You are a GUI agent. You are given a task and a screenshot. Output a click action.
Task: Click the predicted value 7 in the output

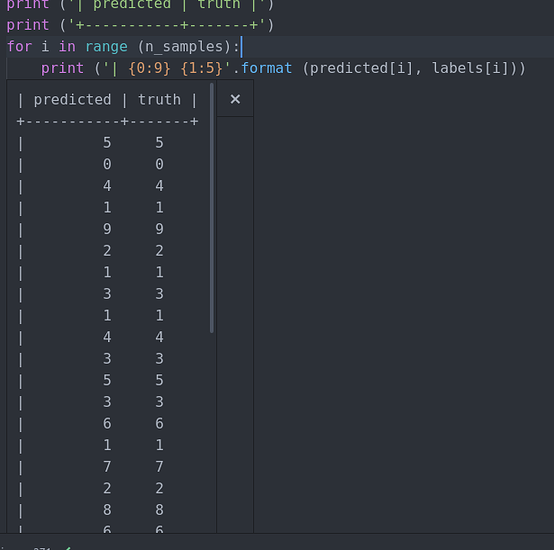coord(107,467)
